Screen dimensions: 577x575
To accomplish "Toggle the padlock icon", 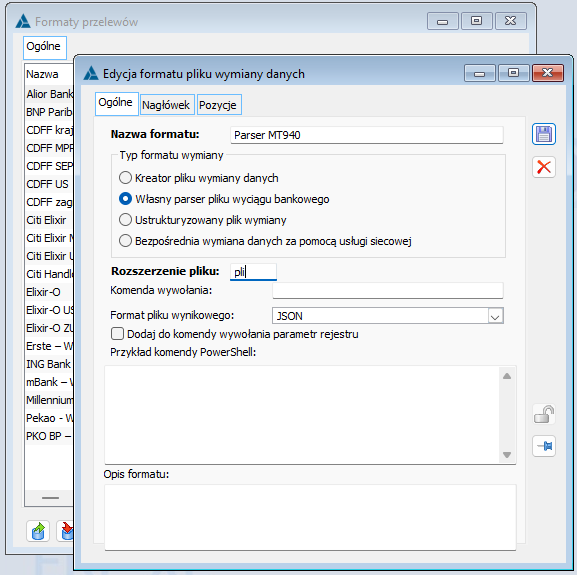I will coord(544,415).
